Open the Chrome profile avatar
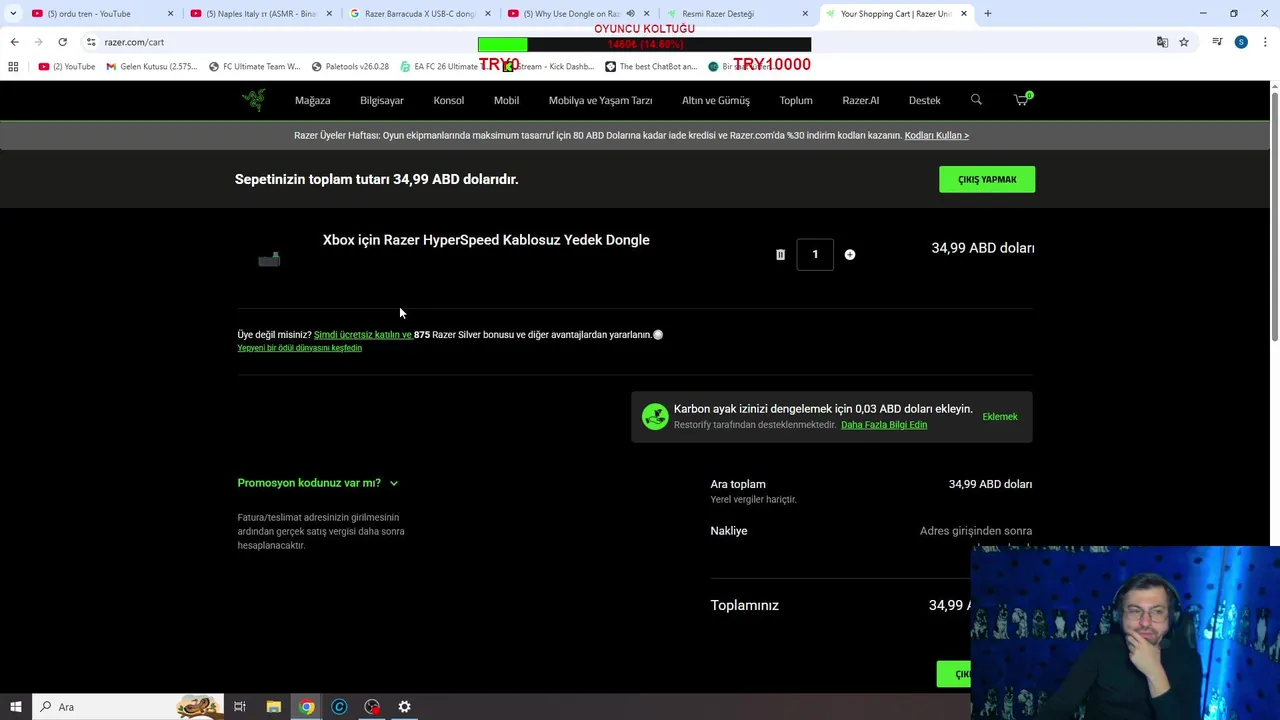The height and width of the screenshot is (720, 1280). coord(1241,42)
